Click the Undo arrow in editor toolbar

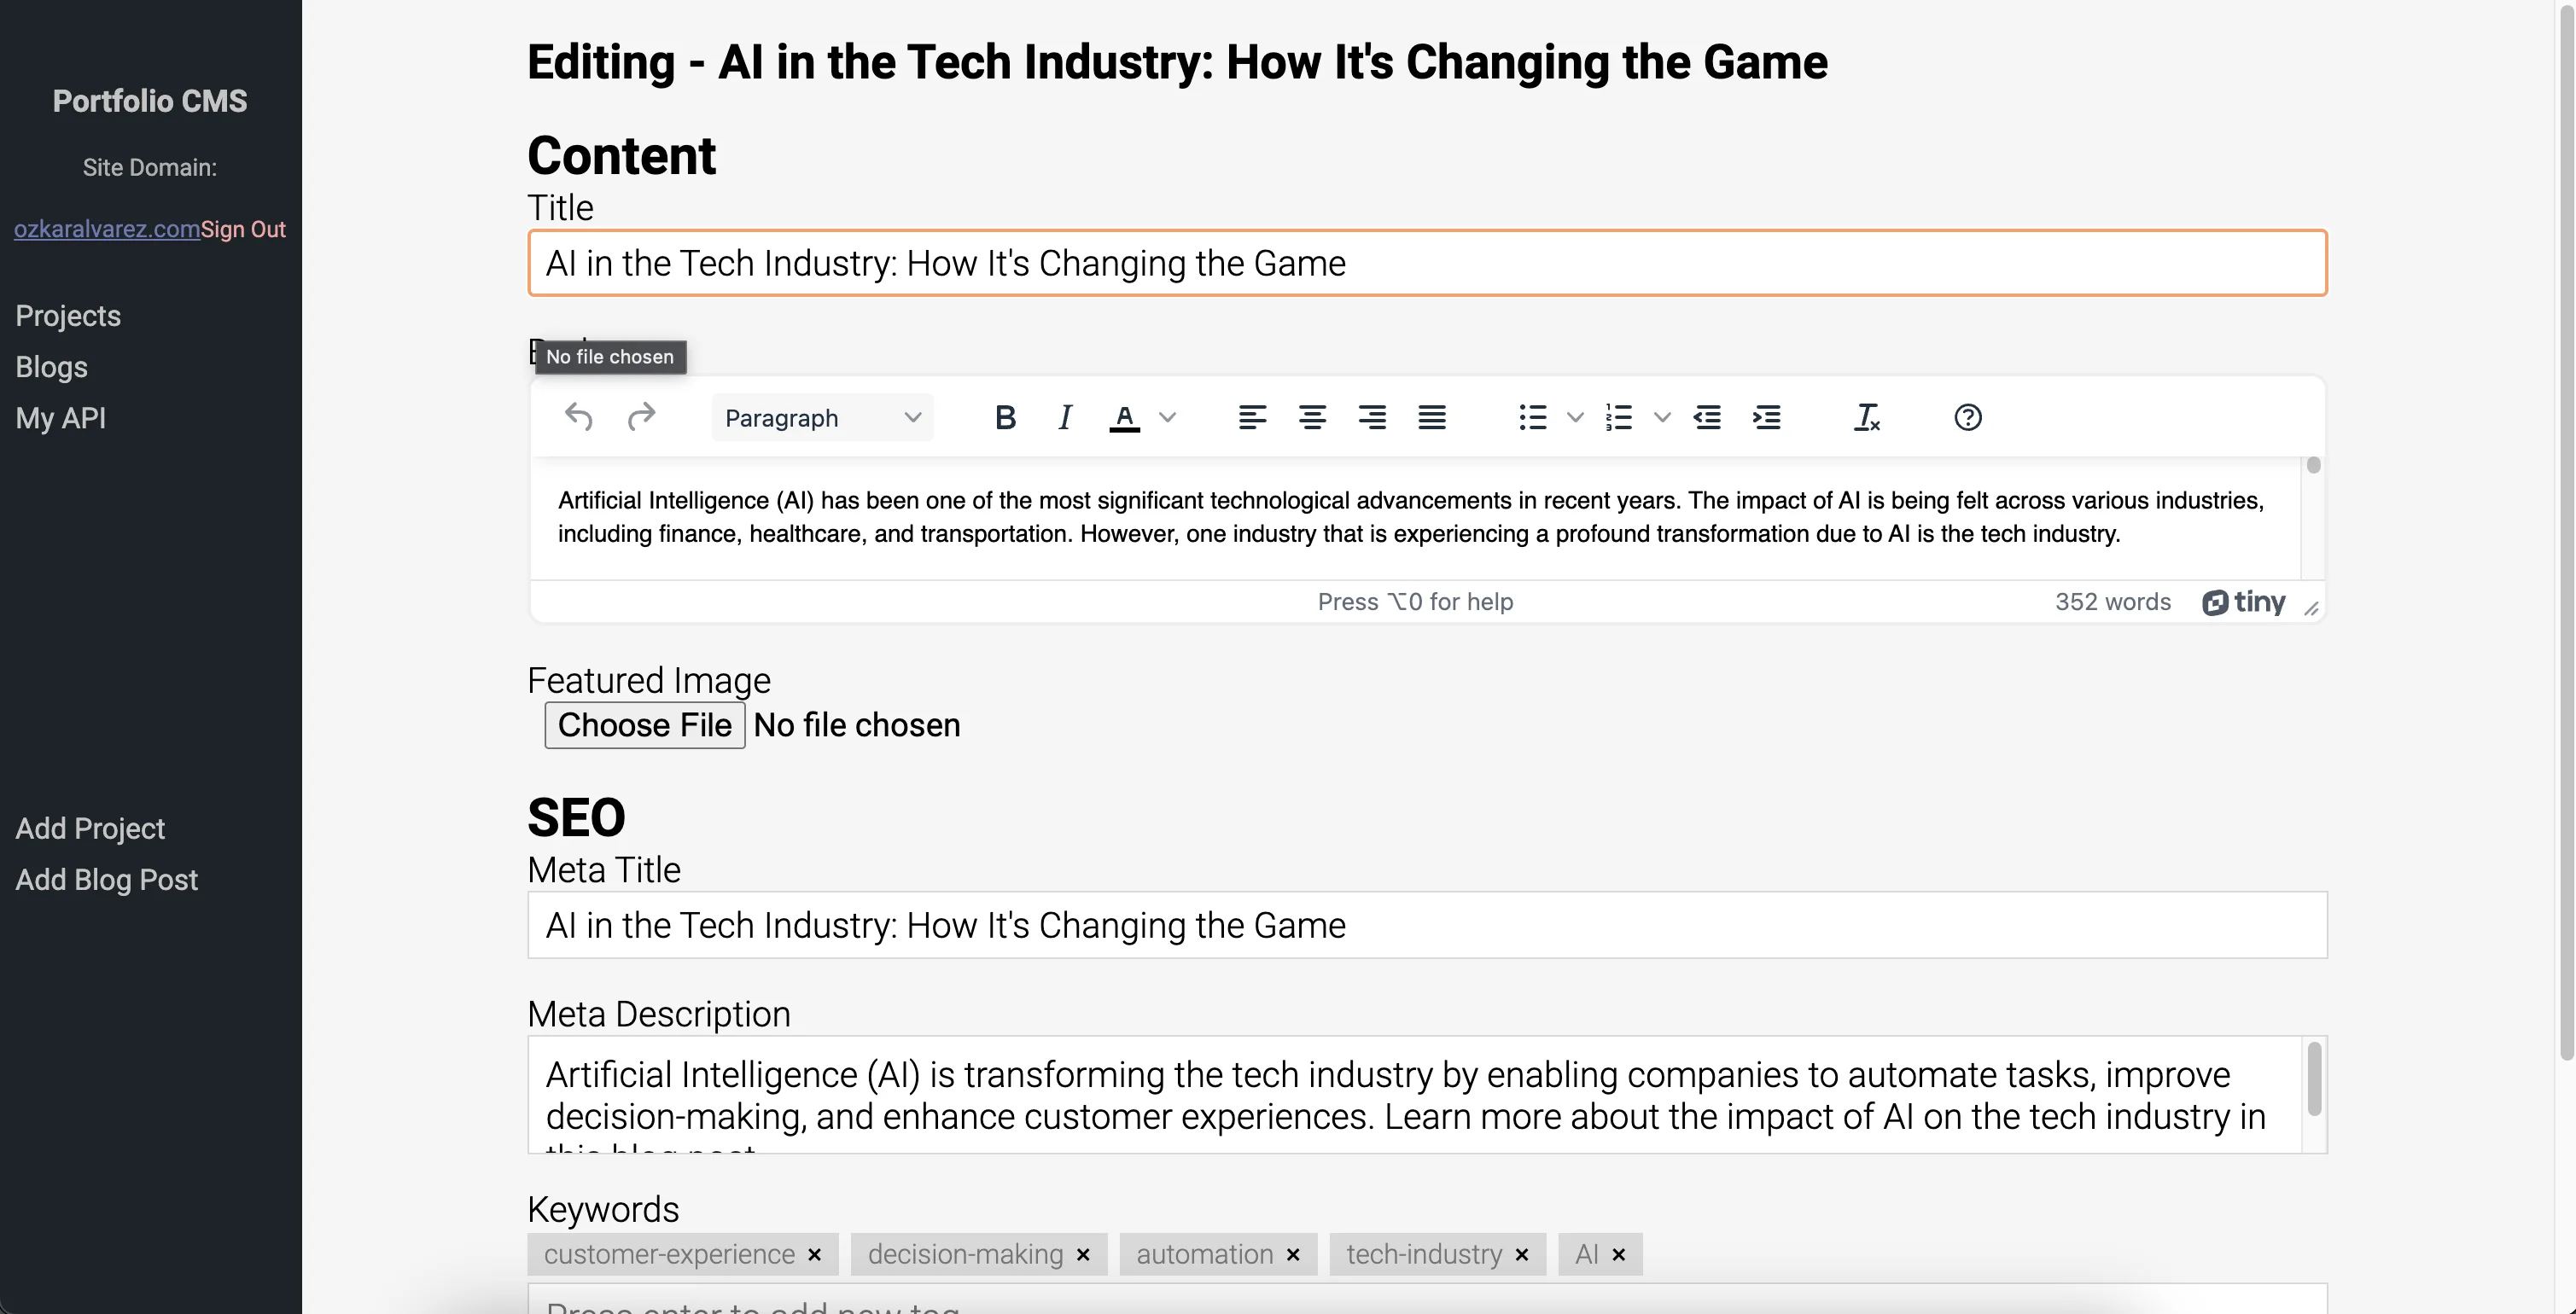[578, 417]
